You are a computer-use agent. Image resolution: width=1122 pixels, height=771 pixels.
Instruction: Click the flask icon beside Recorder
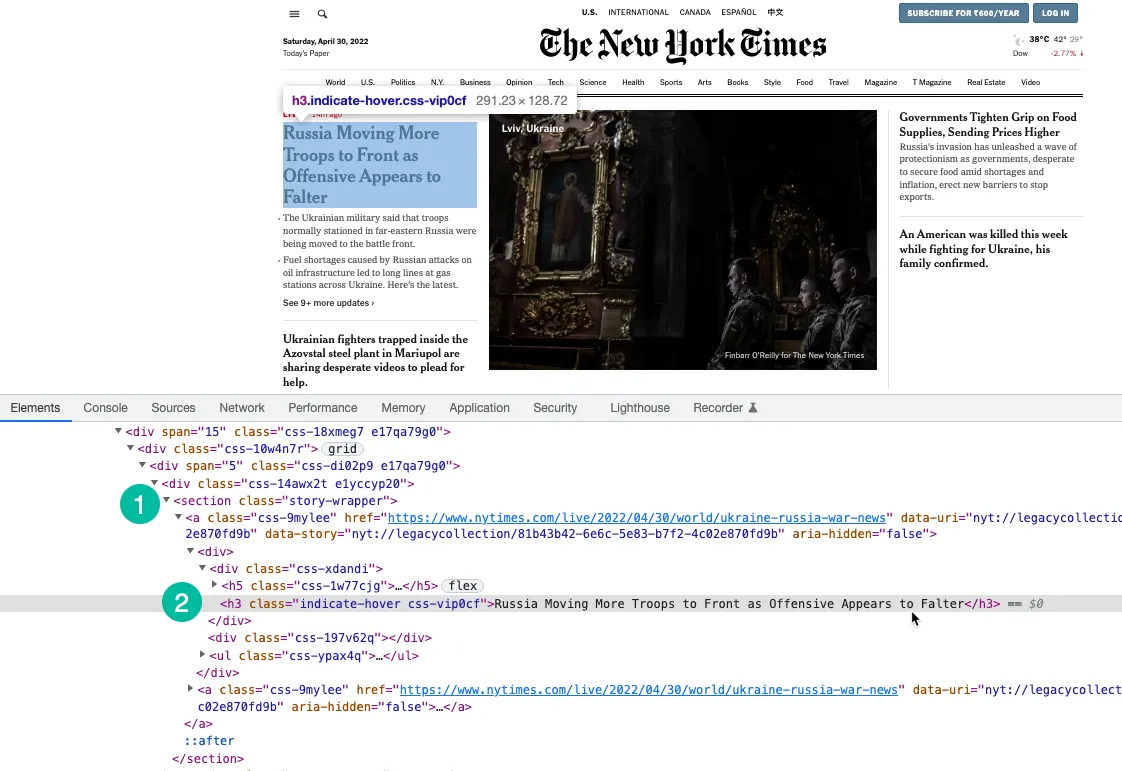tap(753, 408)
